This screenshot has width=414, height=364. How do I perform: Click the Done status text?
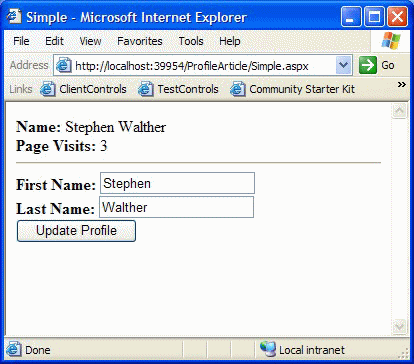38,350
